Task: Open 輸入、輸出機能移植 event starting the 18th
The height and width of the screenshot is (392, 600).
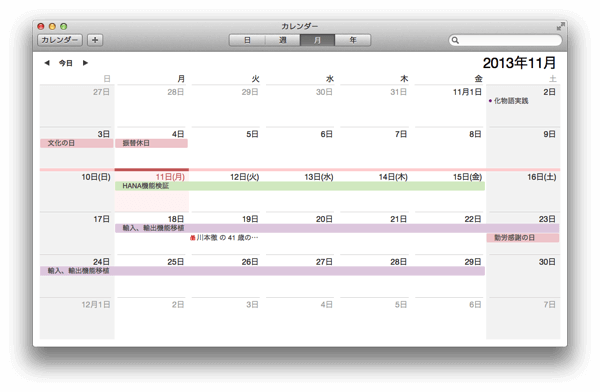Action: [x=337, y=228]
